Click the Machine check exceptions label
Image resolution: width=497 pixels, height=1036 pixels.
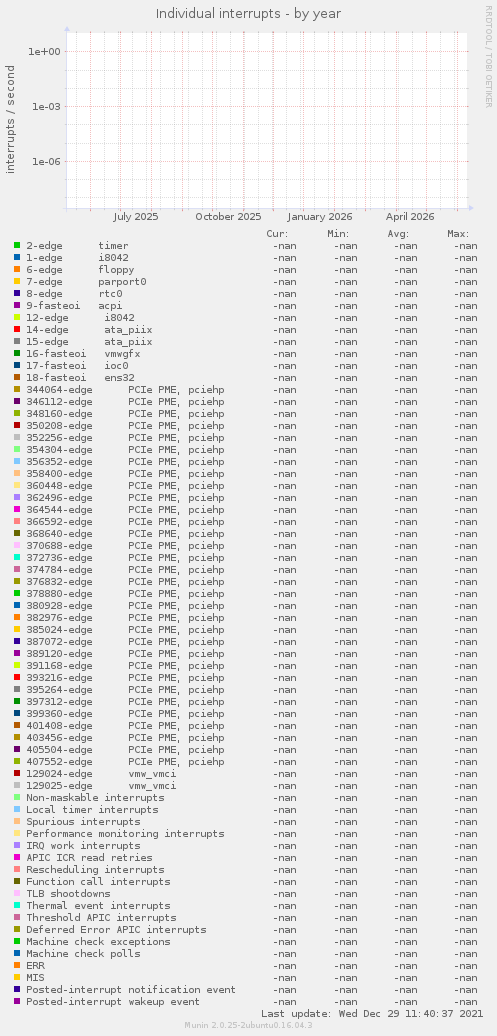point(98,942)
